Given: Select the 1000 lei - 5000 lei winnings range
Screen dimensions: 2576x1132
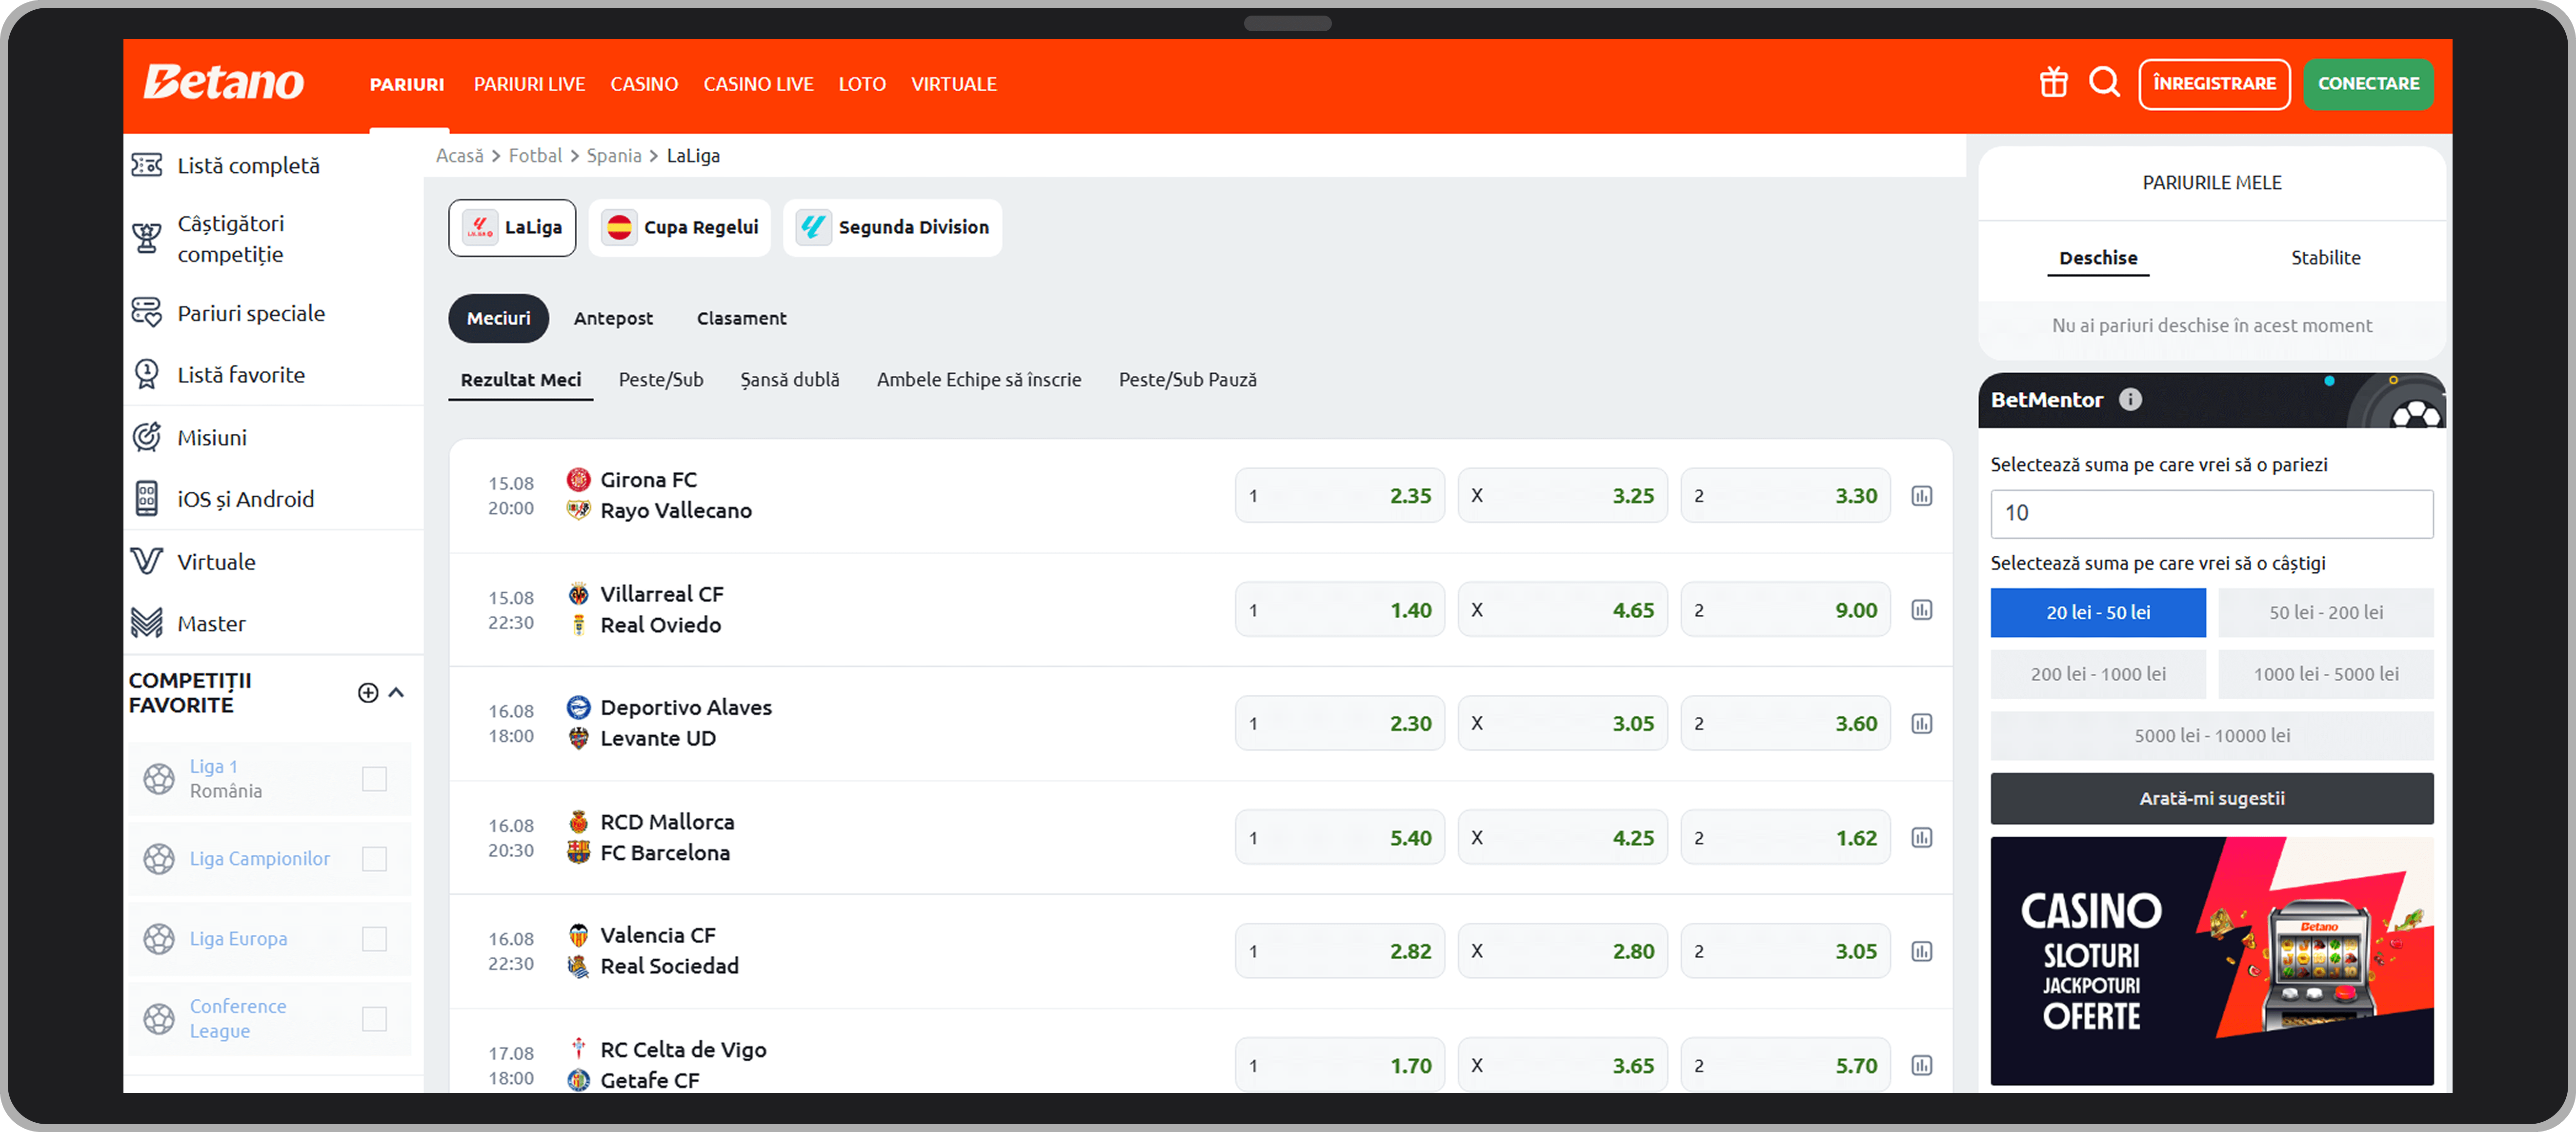Looking at the screenshot, I should pyautogui.click(x=2326, y=675).
